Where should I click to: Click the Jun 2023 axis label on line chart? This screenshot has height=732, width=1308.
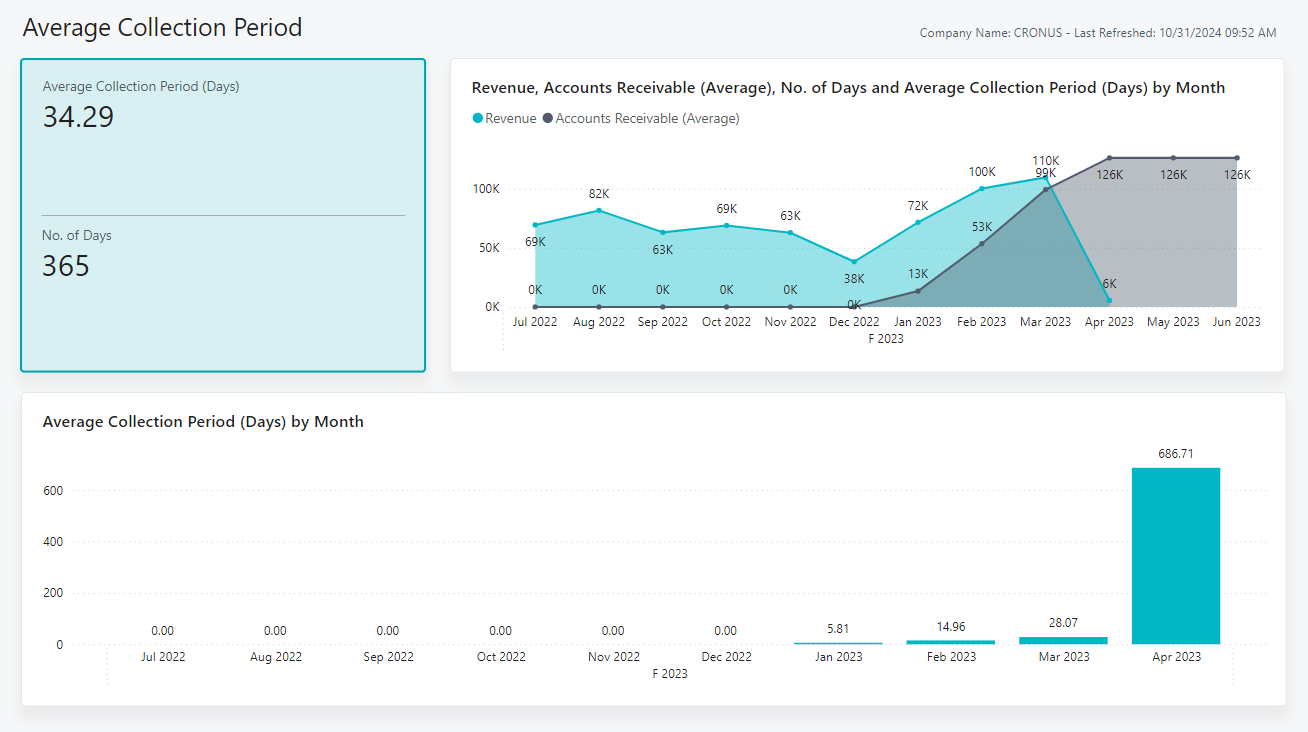[x=1237, y=322]
